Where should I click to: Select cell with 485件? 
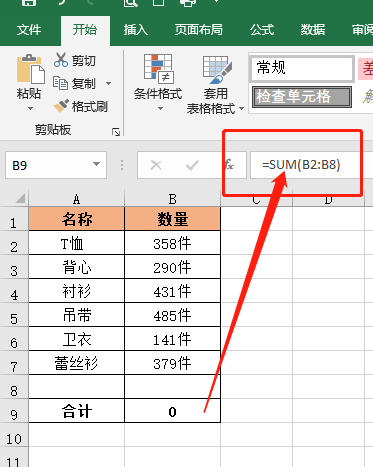[172, 315]
